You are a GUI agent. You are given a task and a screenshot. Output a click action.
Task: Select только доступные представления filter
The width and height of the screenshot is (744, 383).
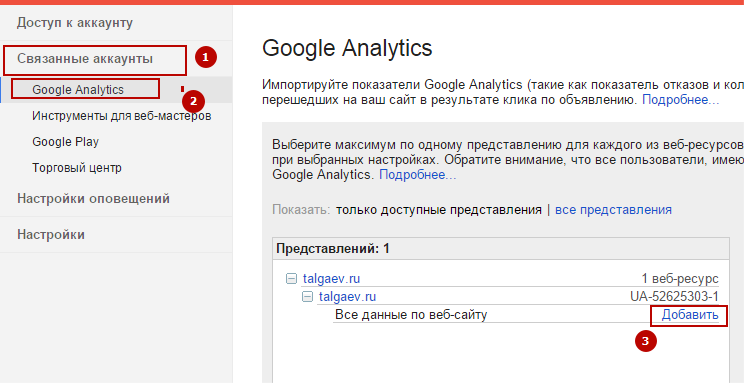tap(439, 210)
